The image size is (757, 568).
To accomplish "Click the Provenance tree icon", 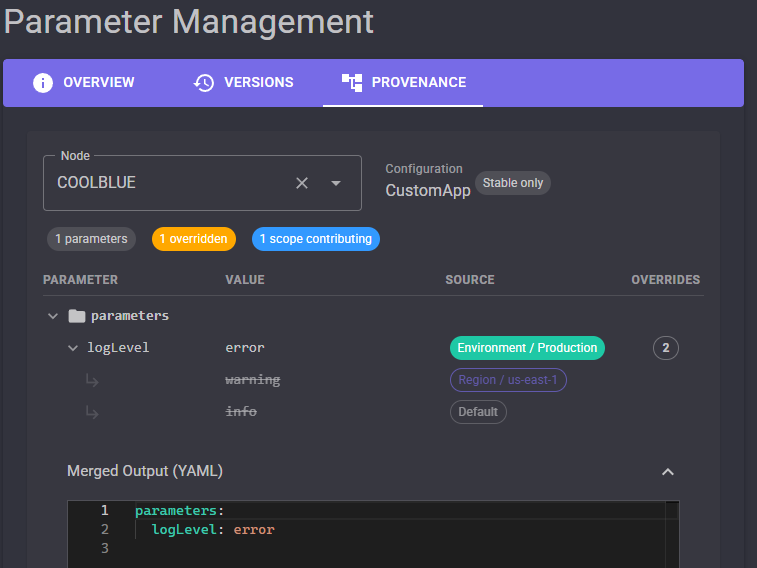I will pos(352,83).
